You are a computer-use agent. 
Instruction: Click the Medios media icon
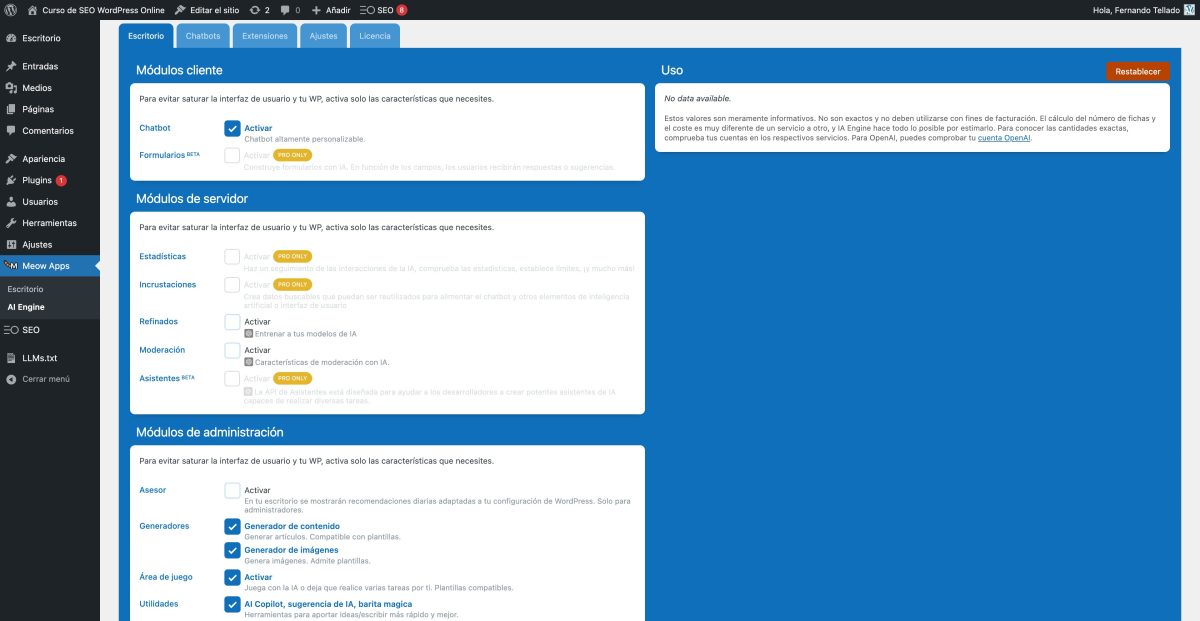click(11, 88)
